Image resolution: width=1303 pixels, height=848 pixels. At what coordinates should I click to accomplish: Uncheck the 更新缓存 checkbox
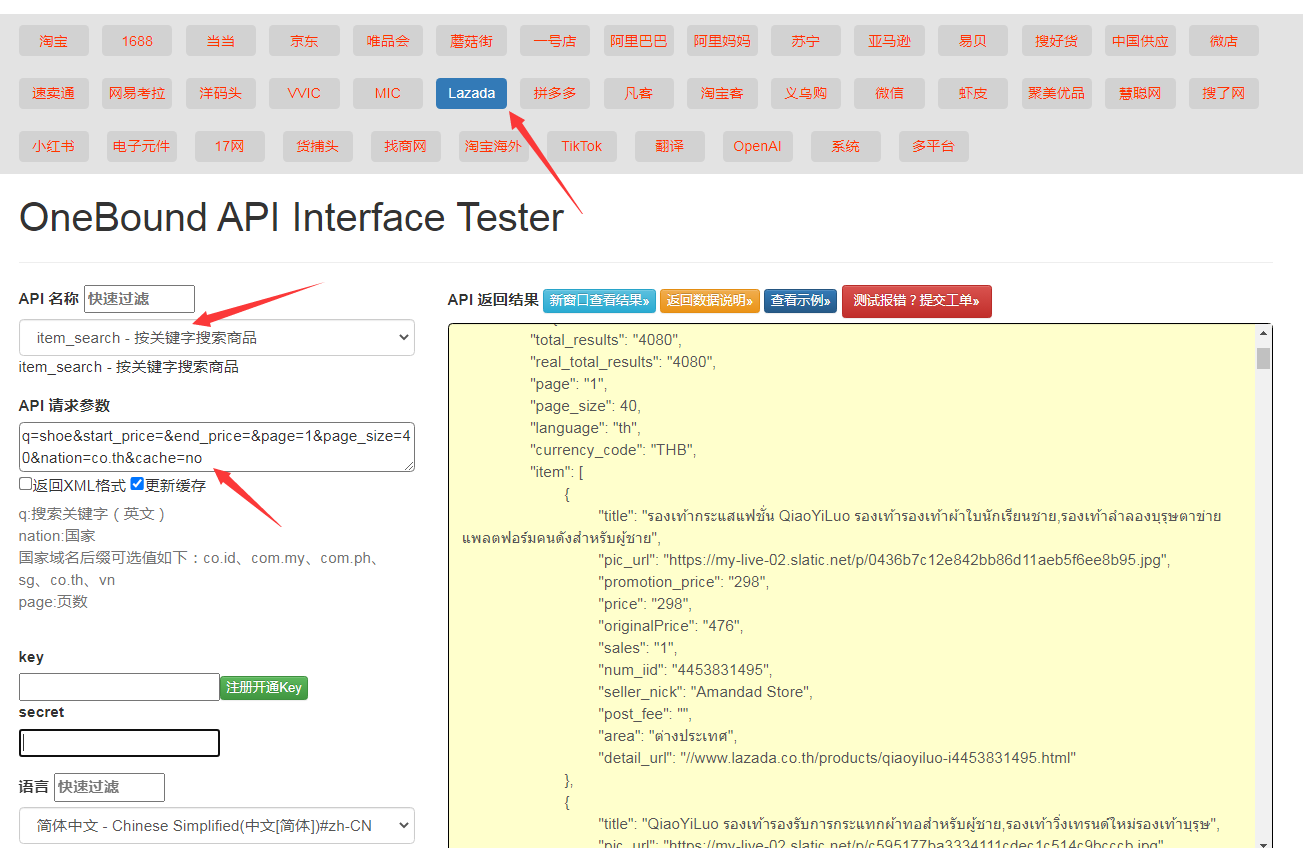(137, 484)
